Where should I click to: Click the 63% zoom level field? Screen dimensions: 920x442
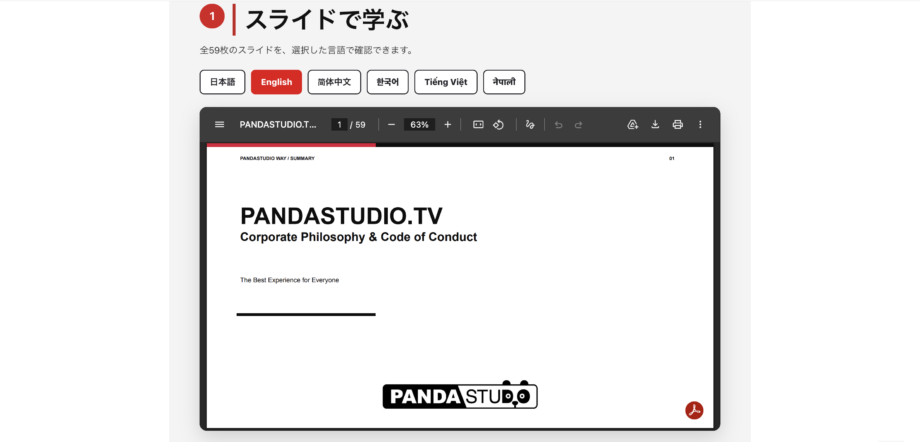pos(420,124)
